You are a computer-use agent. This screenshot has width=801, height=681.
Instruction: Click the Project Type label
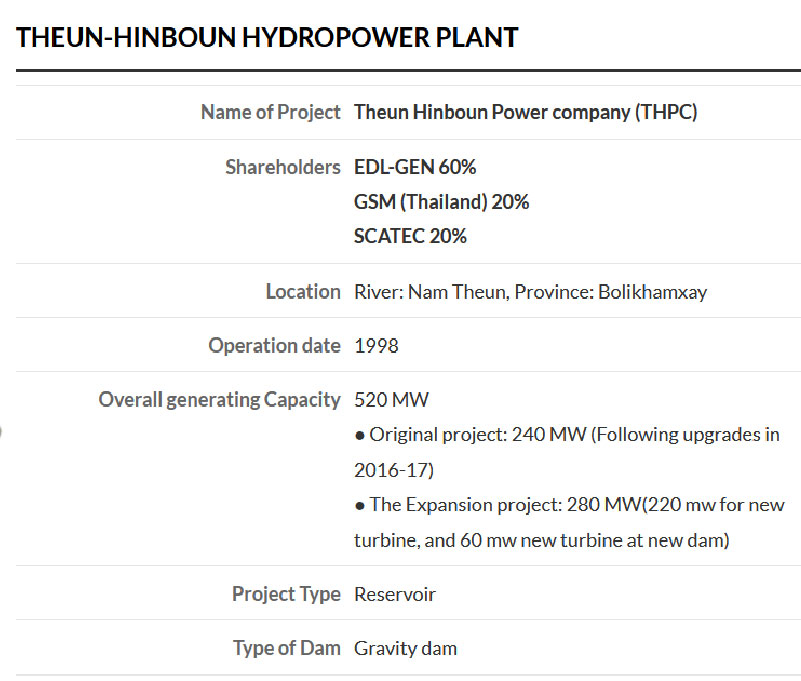tap(286, 594)
